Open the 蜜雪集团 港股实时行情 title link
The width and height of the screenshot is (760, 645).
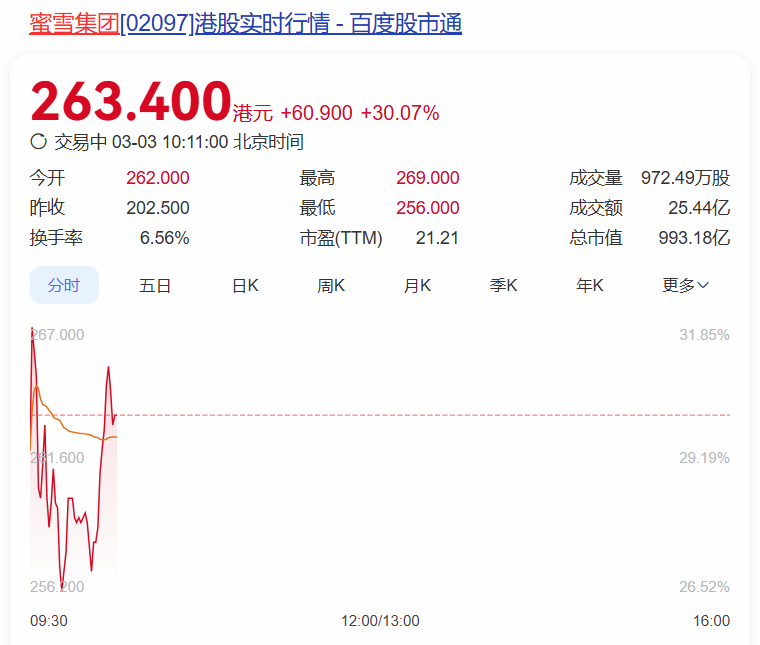tap(246, 24)
